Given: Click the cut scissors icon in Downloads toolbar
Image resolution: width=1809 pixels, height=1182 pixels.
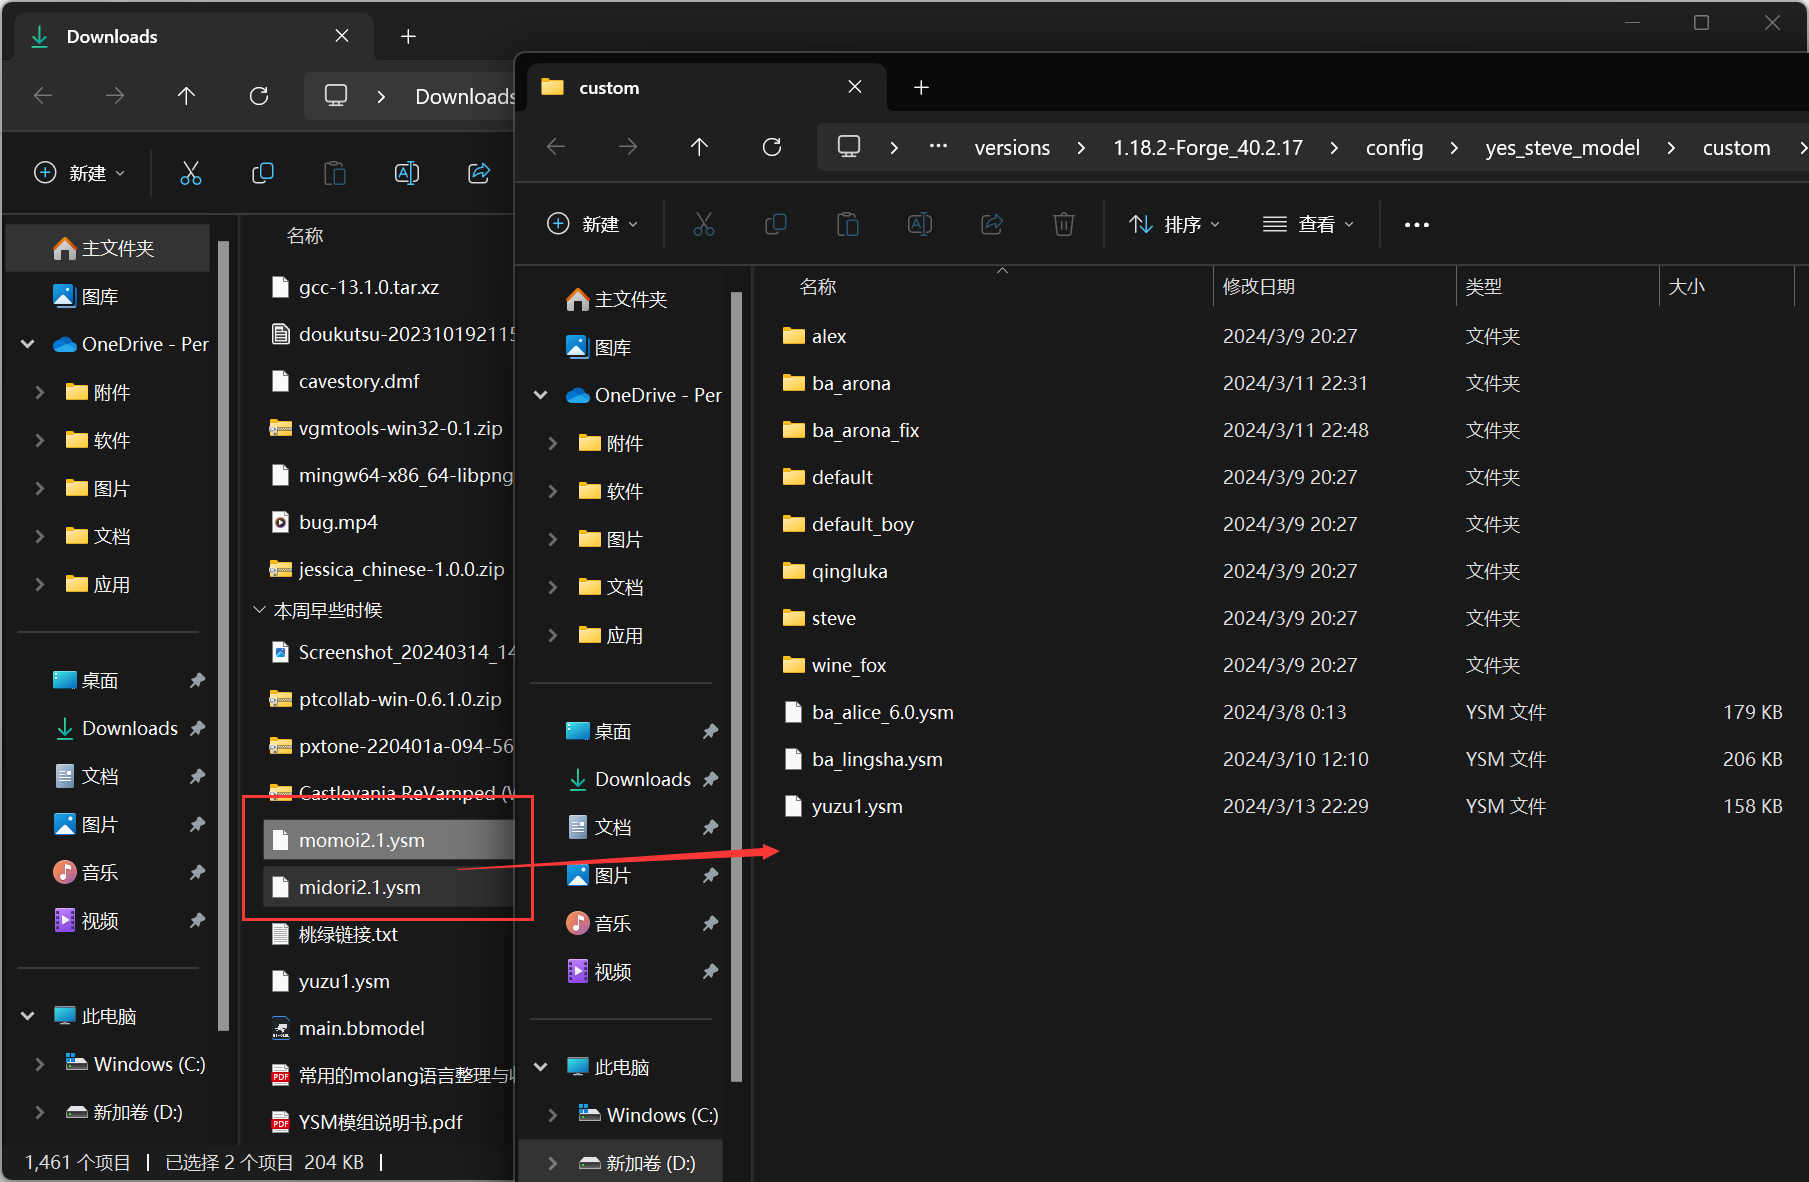Looking at the screenshot, I should coord(190,173).
